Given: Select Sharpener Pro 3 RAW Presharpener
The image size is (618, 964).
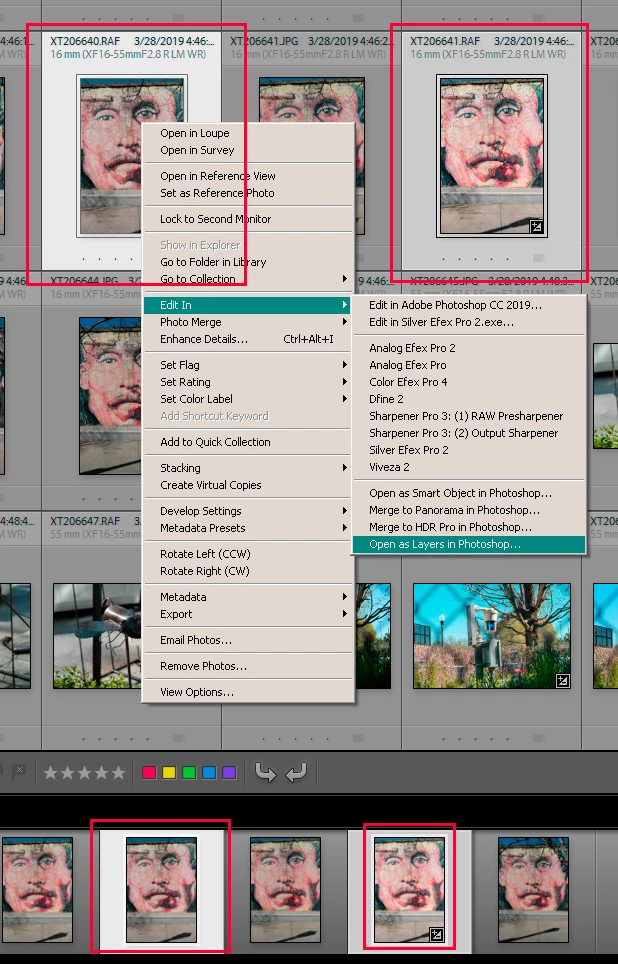Looking at the screenshot, I should [x=469, y=416].
